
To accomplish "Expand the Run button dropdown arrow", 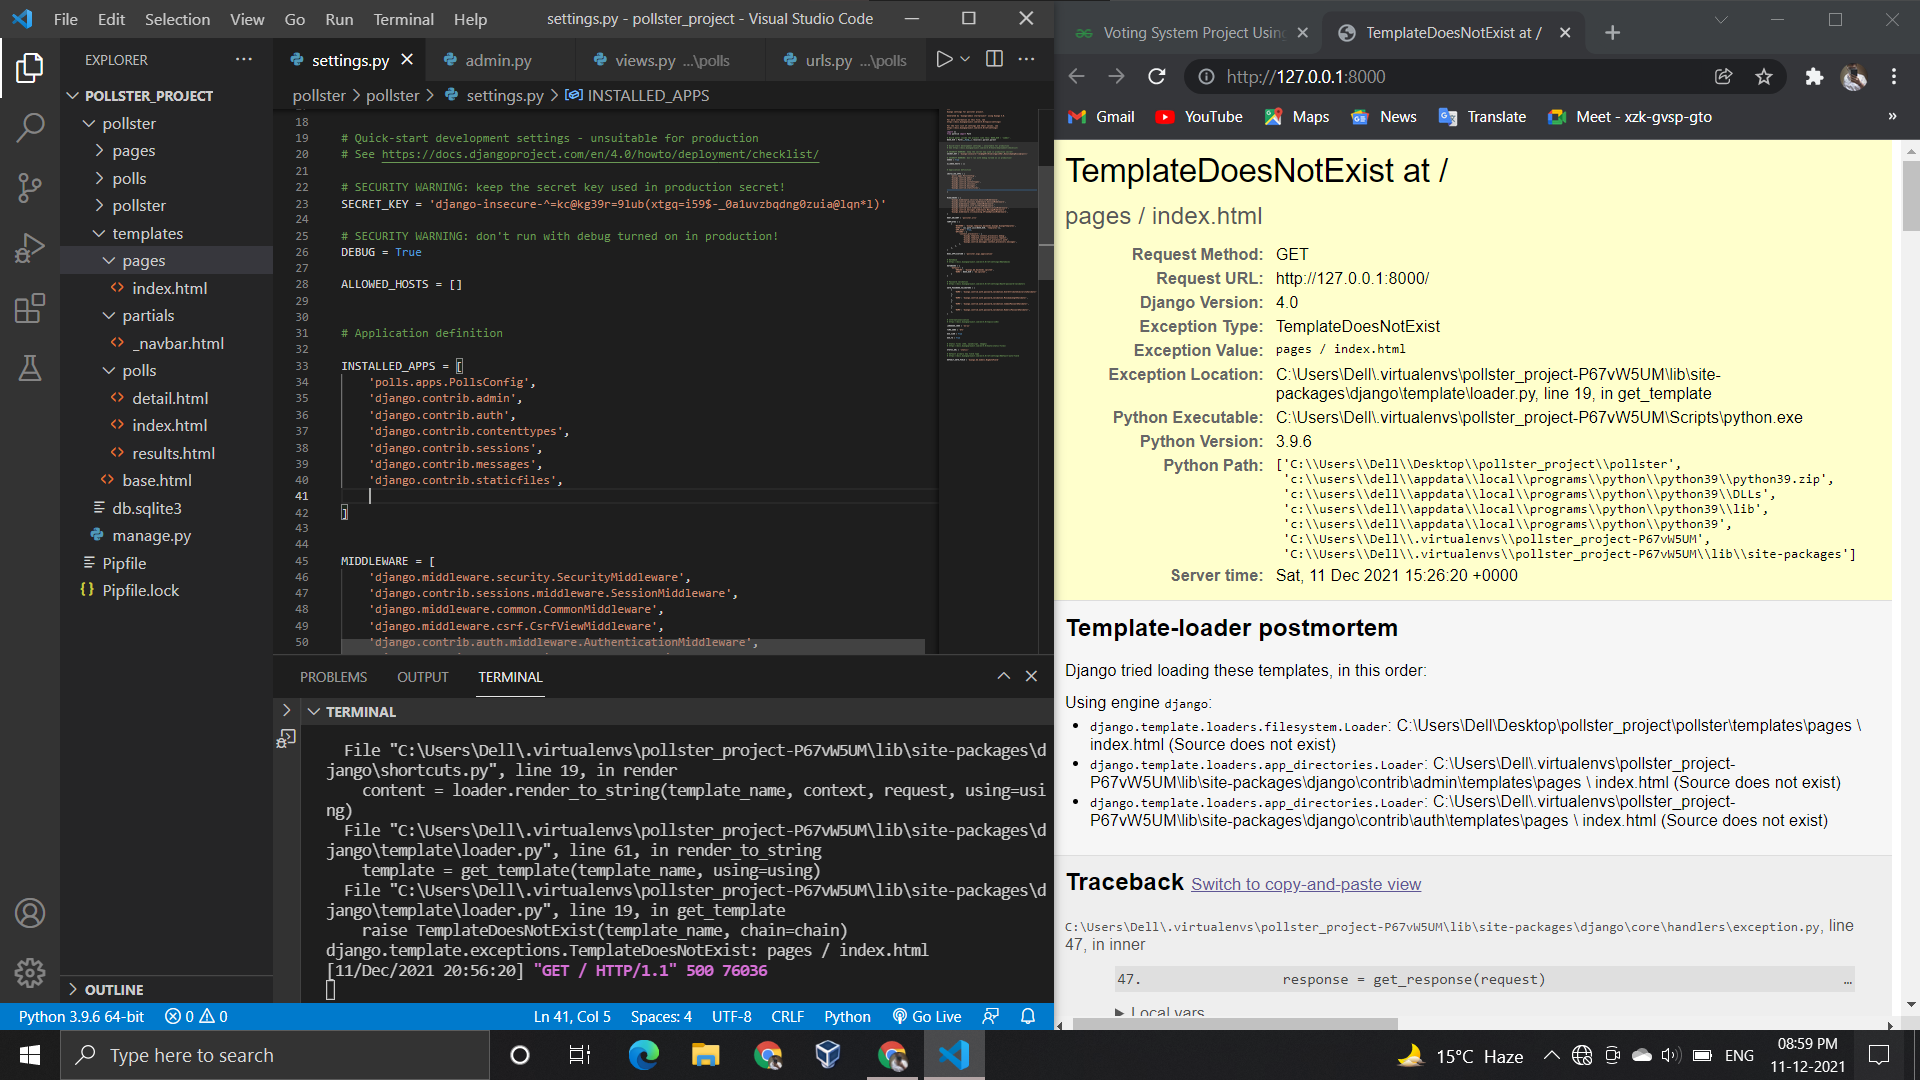I will 963,59.
